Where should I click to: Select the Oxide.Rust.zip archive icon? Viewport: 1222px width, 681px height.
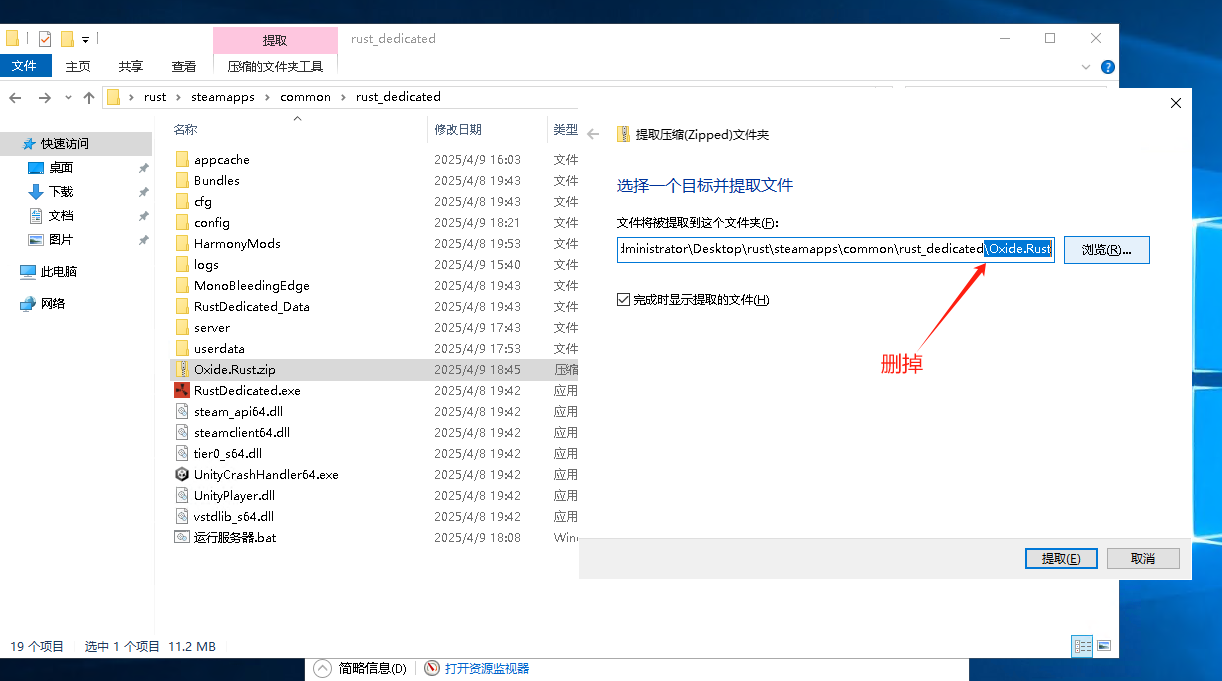pos(182,369)
